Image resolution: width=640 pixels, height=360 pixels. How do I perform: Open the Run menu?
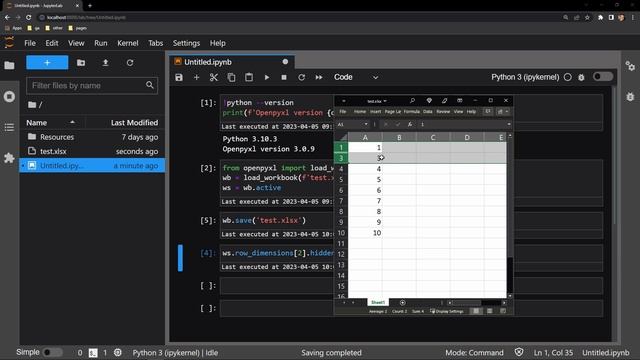[x=101, y=43]
